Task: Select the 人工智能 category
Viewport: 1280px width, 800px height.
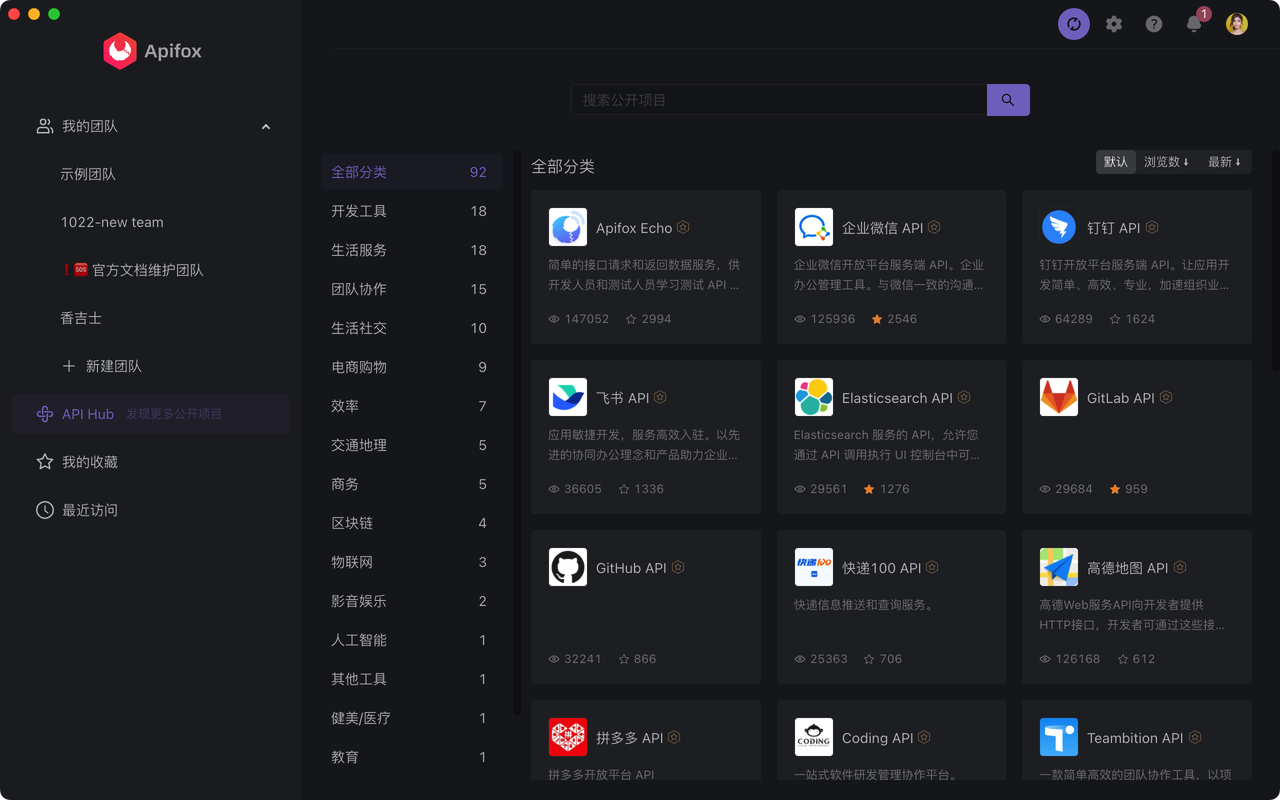Action: click(412, 640)
